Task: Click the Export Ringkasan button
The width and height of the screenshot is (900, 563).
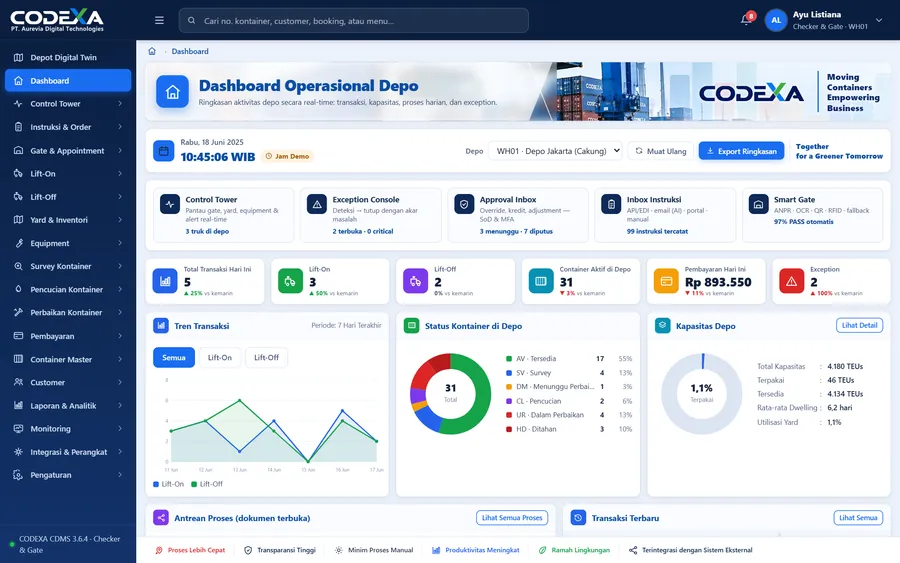Action: click(x=741, y=151)
